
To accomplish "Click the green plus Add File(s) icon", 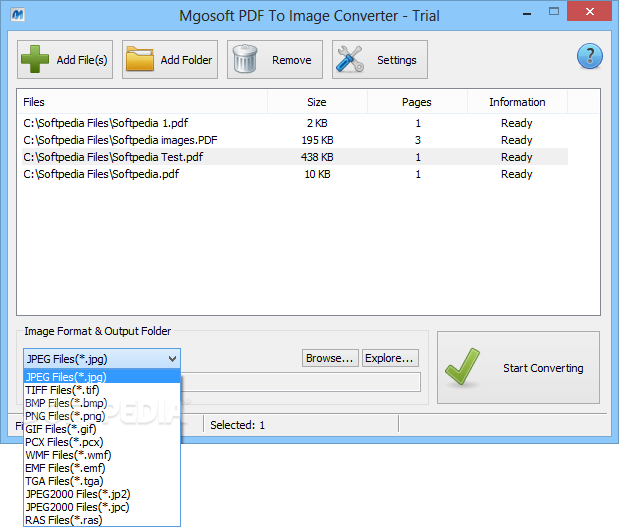I will (x=35, y=59).
